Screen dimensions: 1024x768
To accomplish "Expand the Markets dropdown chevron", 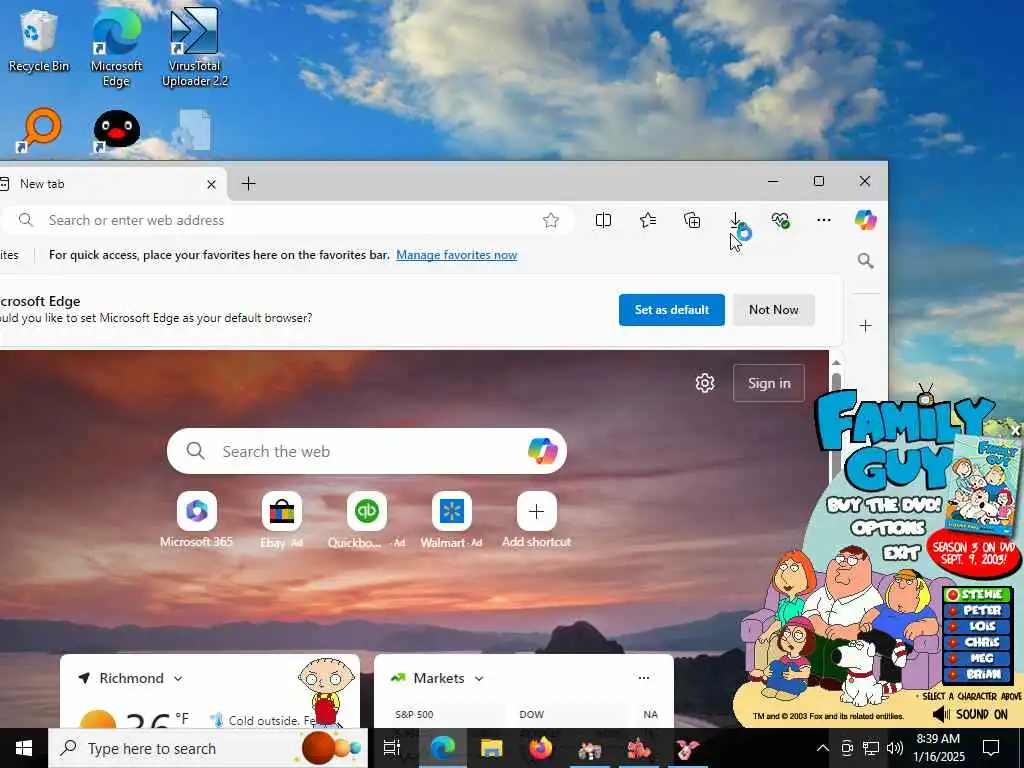I will pyautogui.click(x=479, y=679).
